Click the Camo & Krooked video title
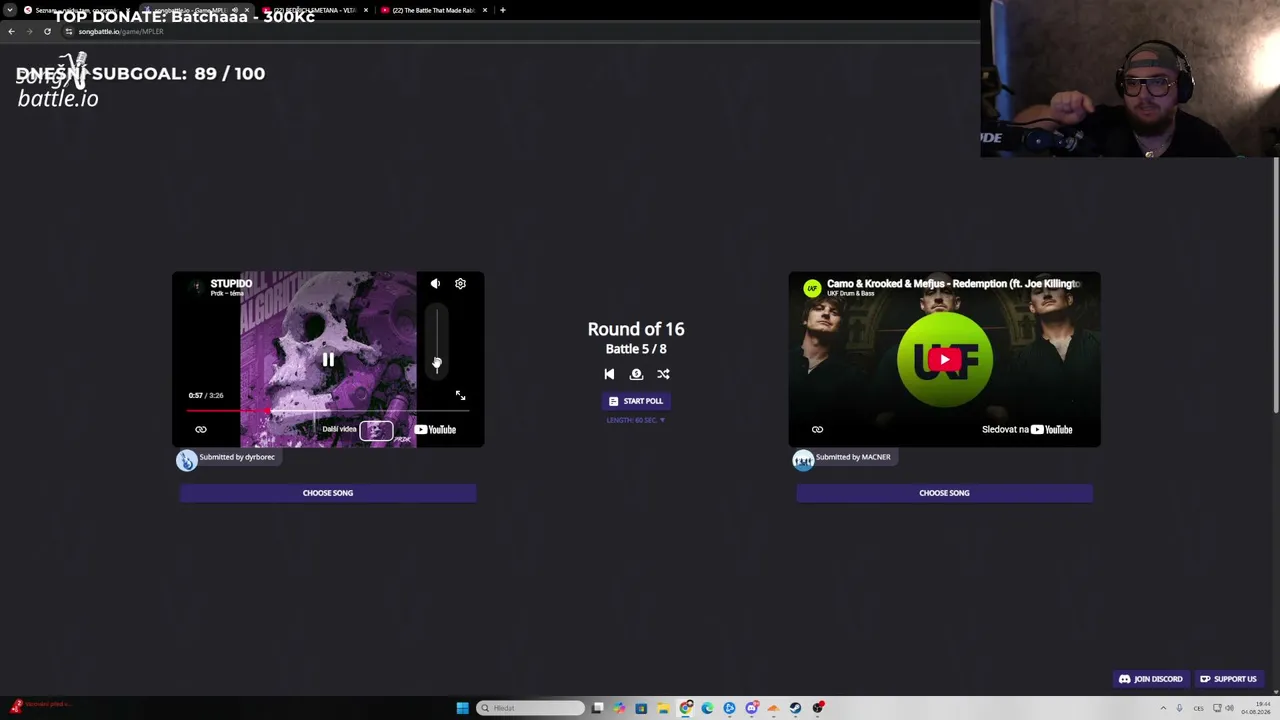The width and height of the screenshot is (1280, 720). [x=954, y=283]
